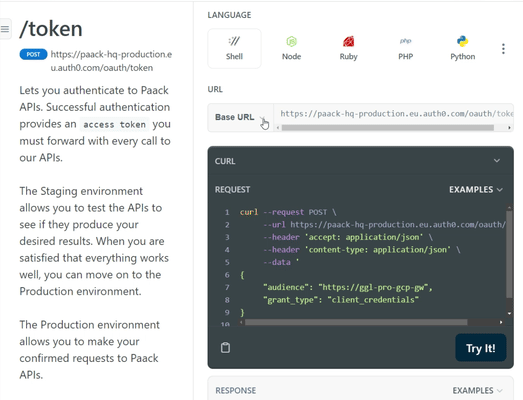Click the RESPONSE label
Viewport: 523px width, 400px height.
click(x=235, y=390)
